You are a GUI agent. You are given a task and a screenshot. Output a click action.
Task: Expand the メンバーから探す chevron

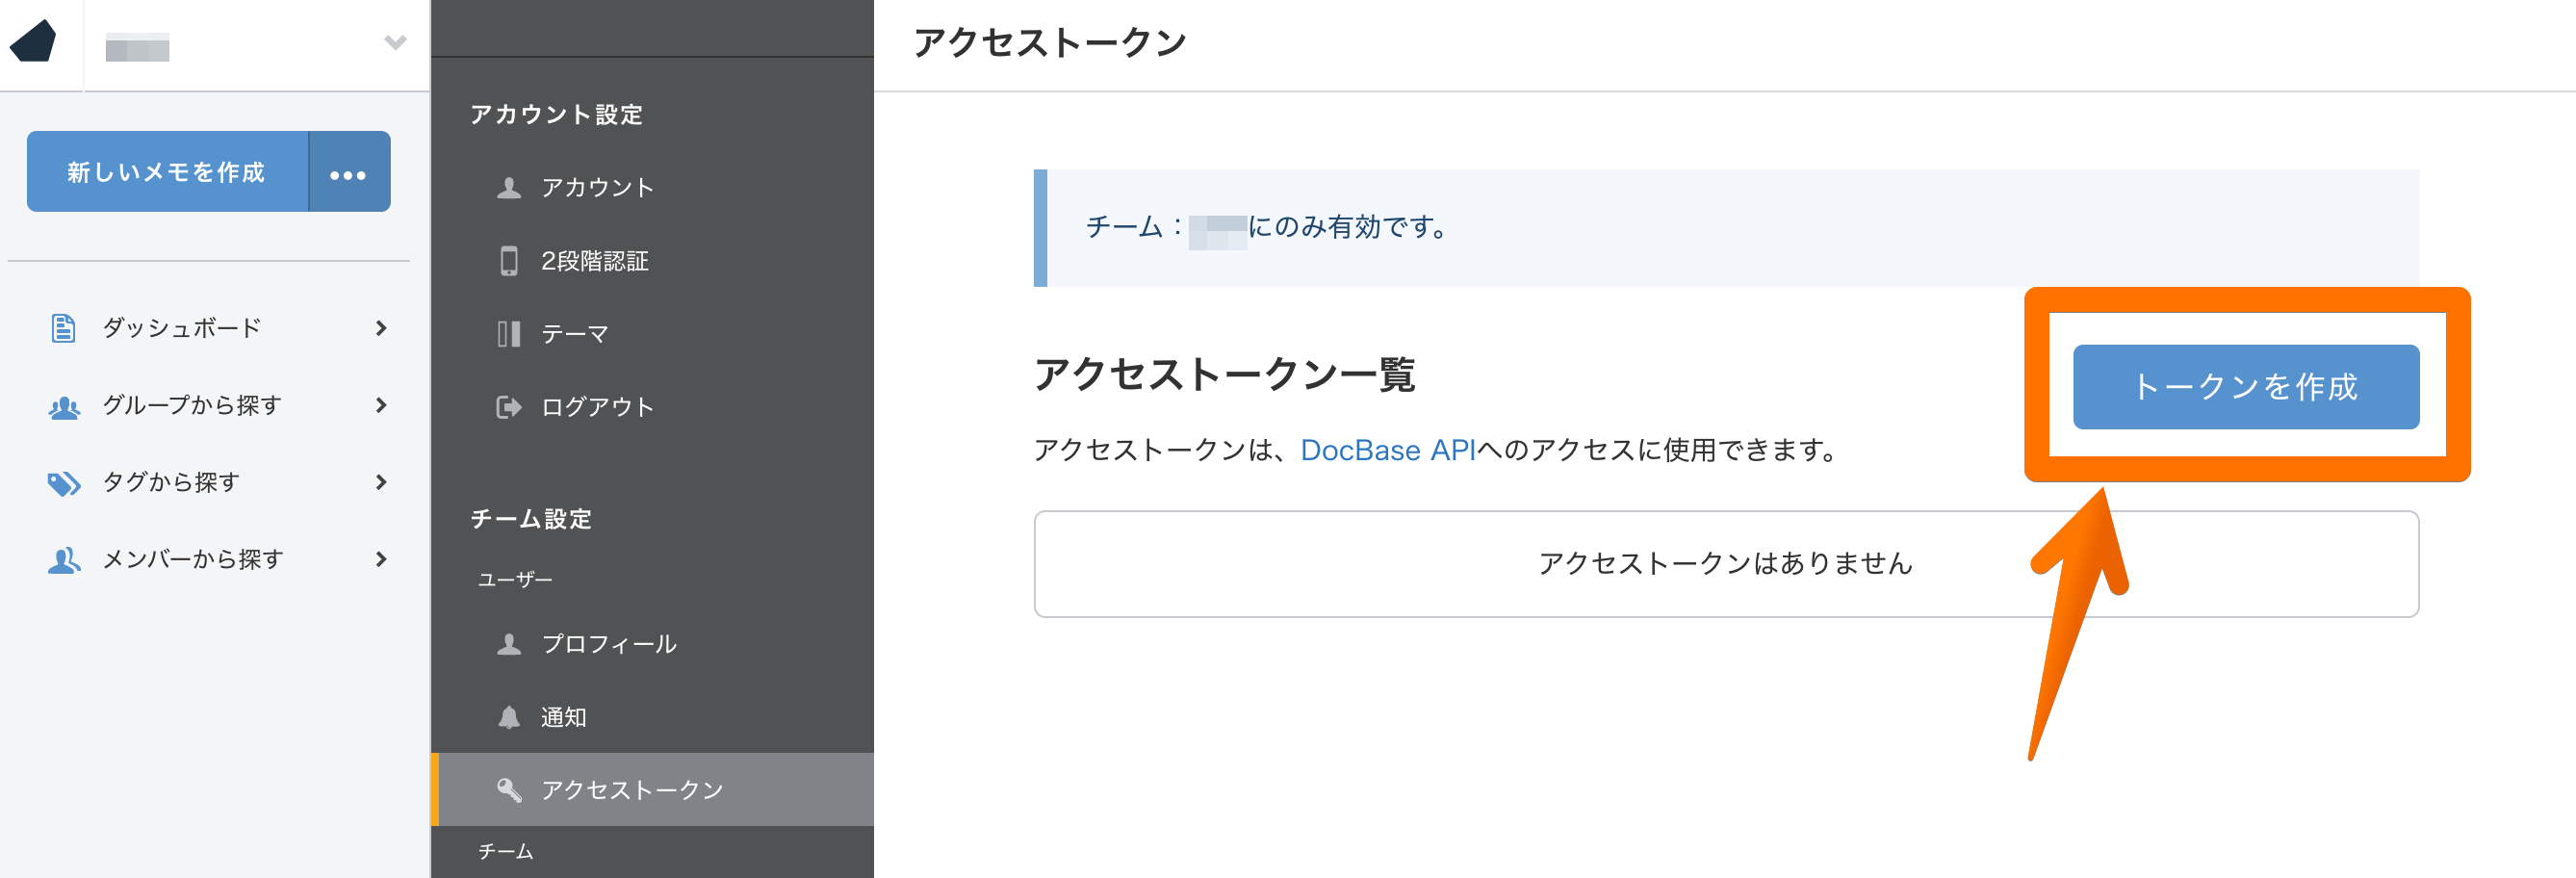[381, 559]
